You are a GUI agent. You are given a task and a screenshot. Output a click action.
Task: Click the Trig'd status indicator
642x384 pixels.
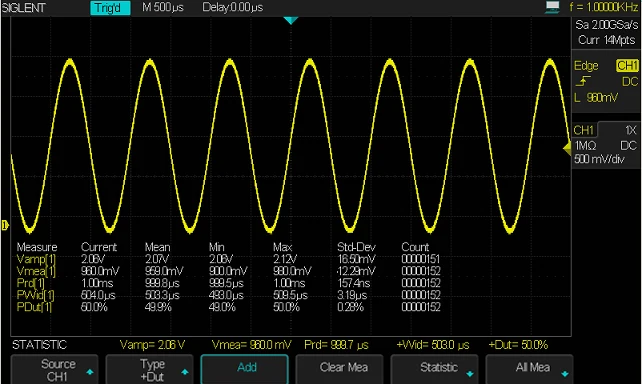[110, 8]
